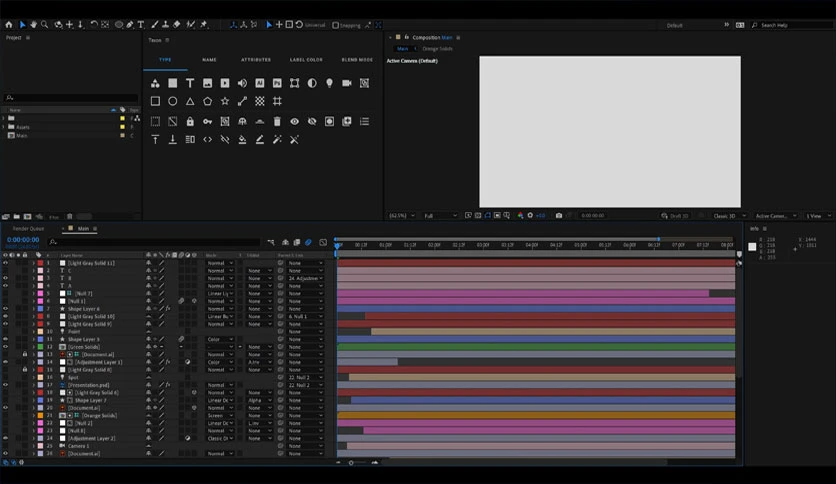Expand the Camera 1 layer properties
Viewport: 836px width, 484px height.
[x=34, y=446]
